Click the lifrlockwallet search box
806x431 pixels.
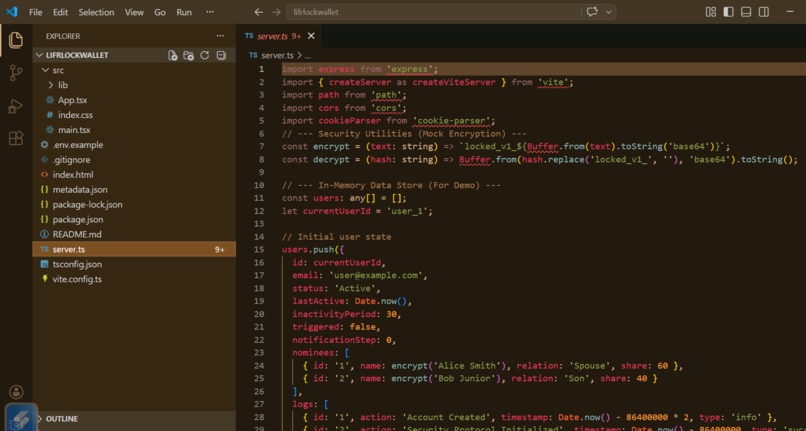pos(433,12)
